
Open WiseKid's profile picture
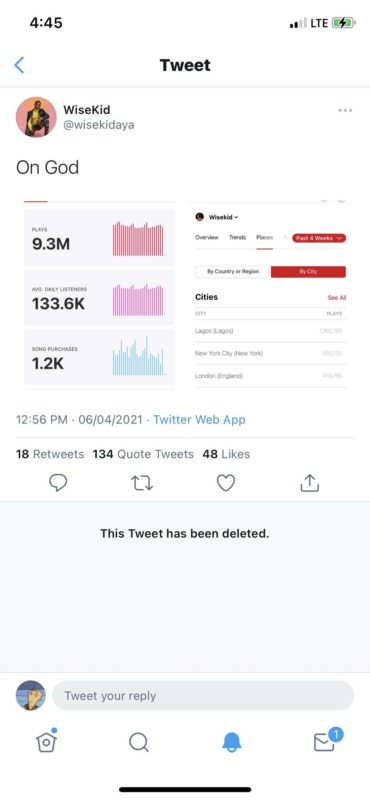[x=36, y=117]
